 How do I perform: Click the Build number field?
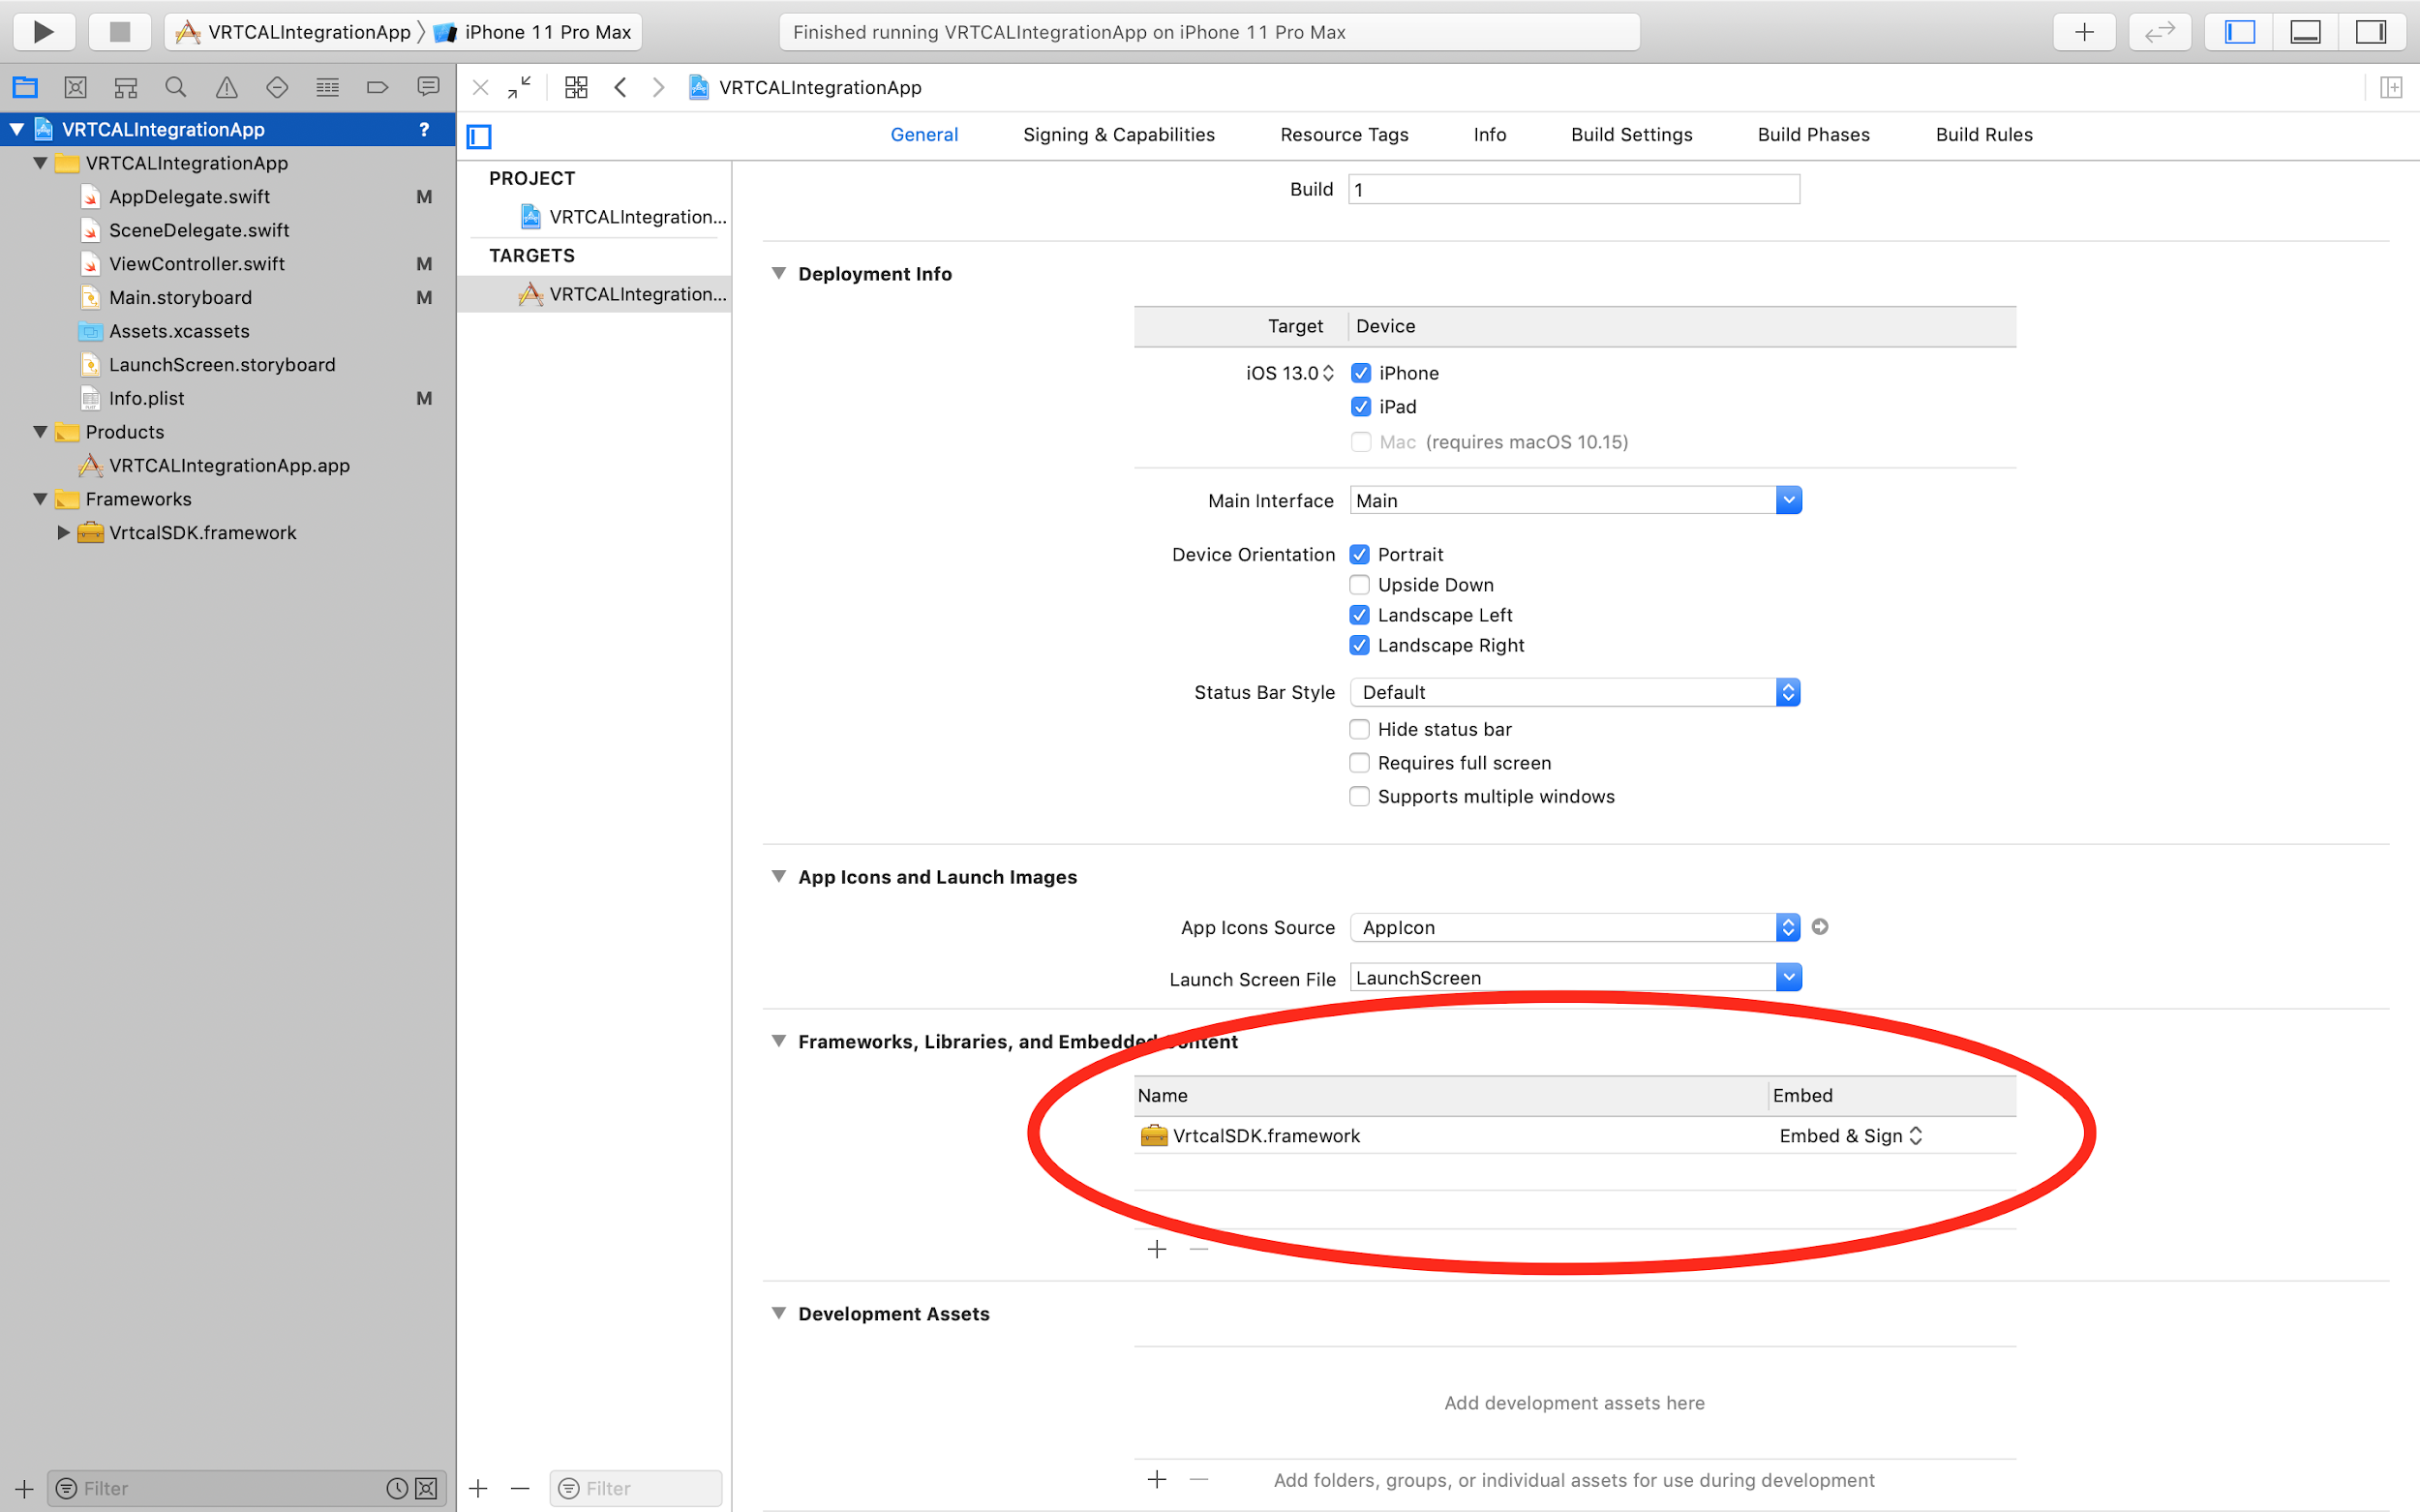[1573, 190]
